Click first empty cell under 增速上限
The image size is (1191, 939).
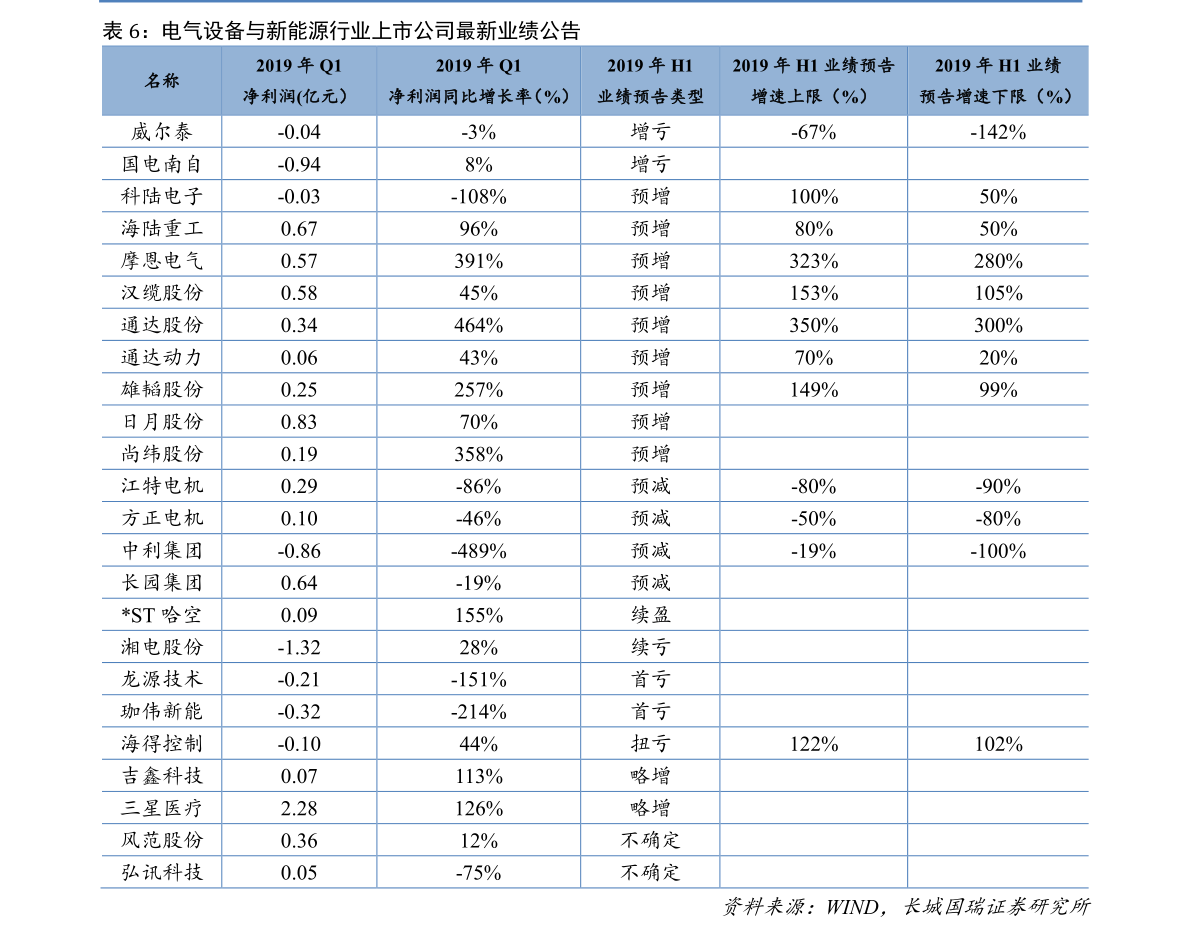(x=813, y=132)
